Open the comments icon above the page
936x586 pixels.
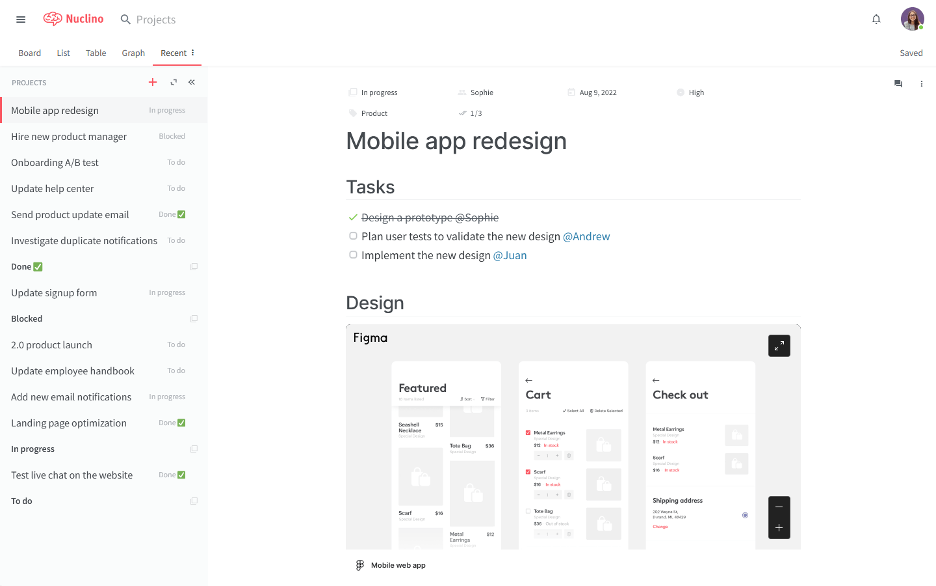tap(897, 84)
